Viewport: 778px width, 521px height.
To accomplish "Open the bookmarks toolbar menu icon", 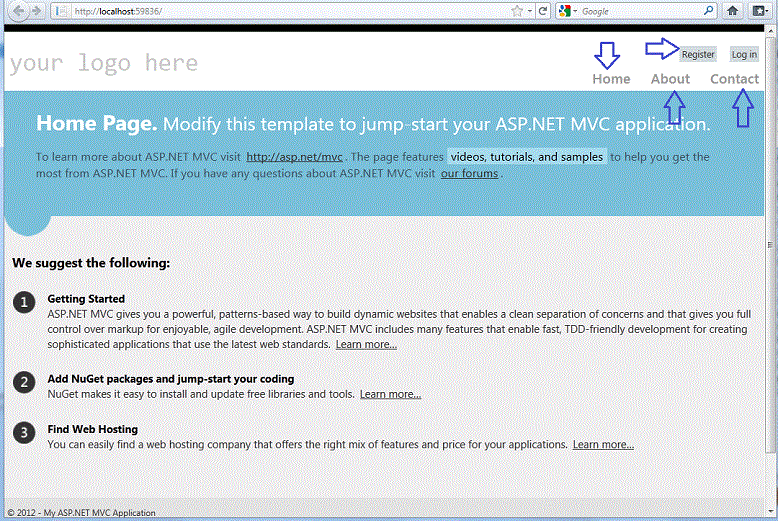I will tap(760, 10).
